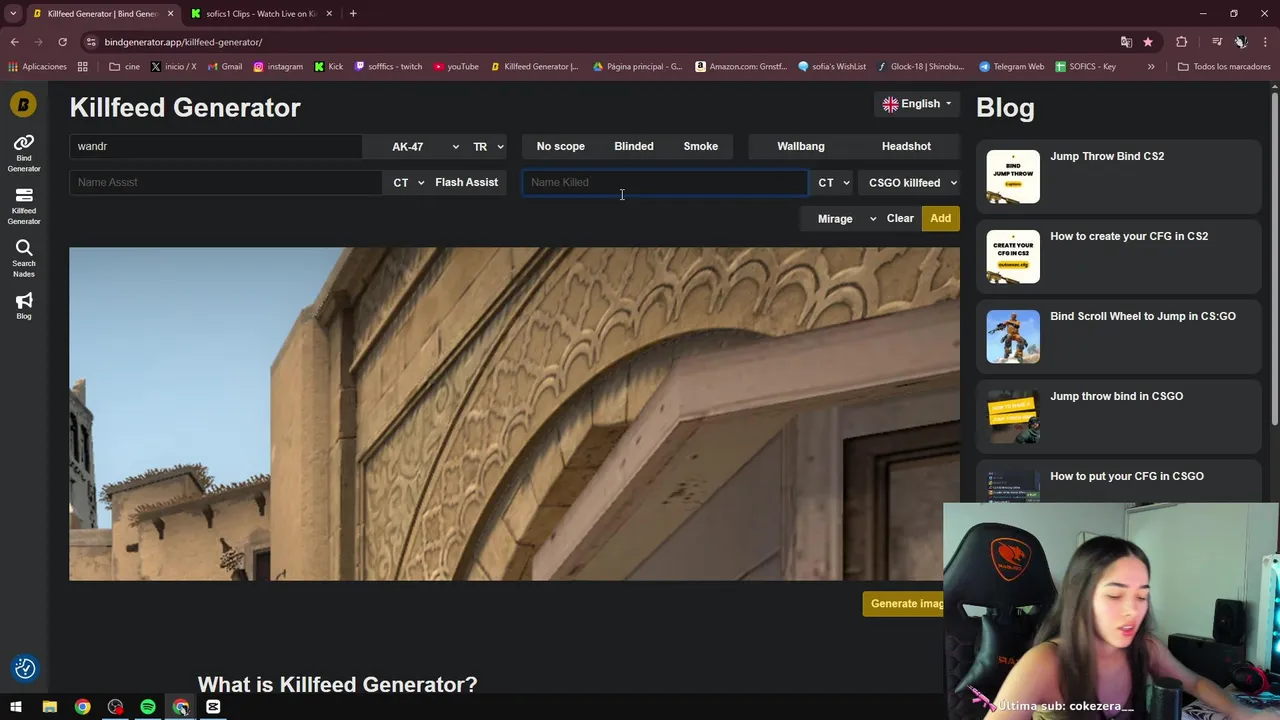Open the Todos los marcadores folder
The height and width of the screenshot is (720, 1280).
pos(1224,66)
